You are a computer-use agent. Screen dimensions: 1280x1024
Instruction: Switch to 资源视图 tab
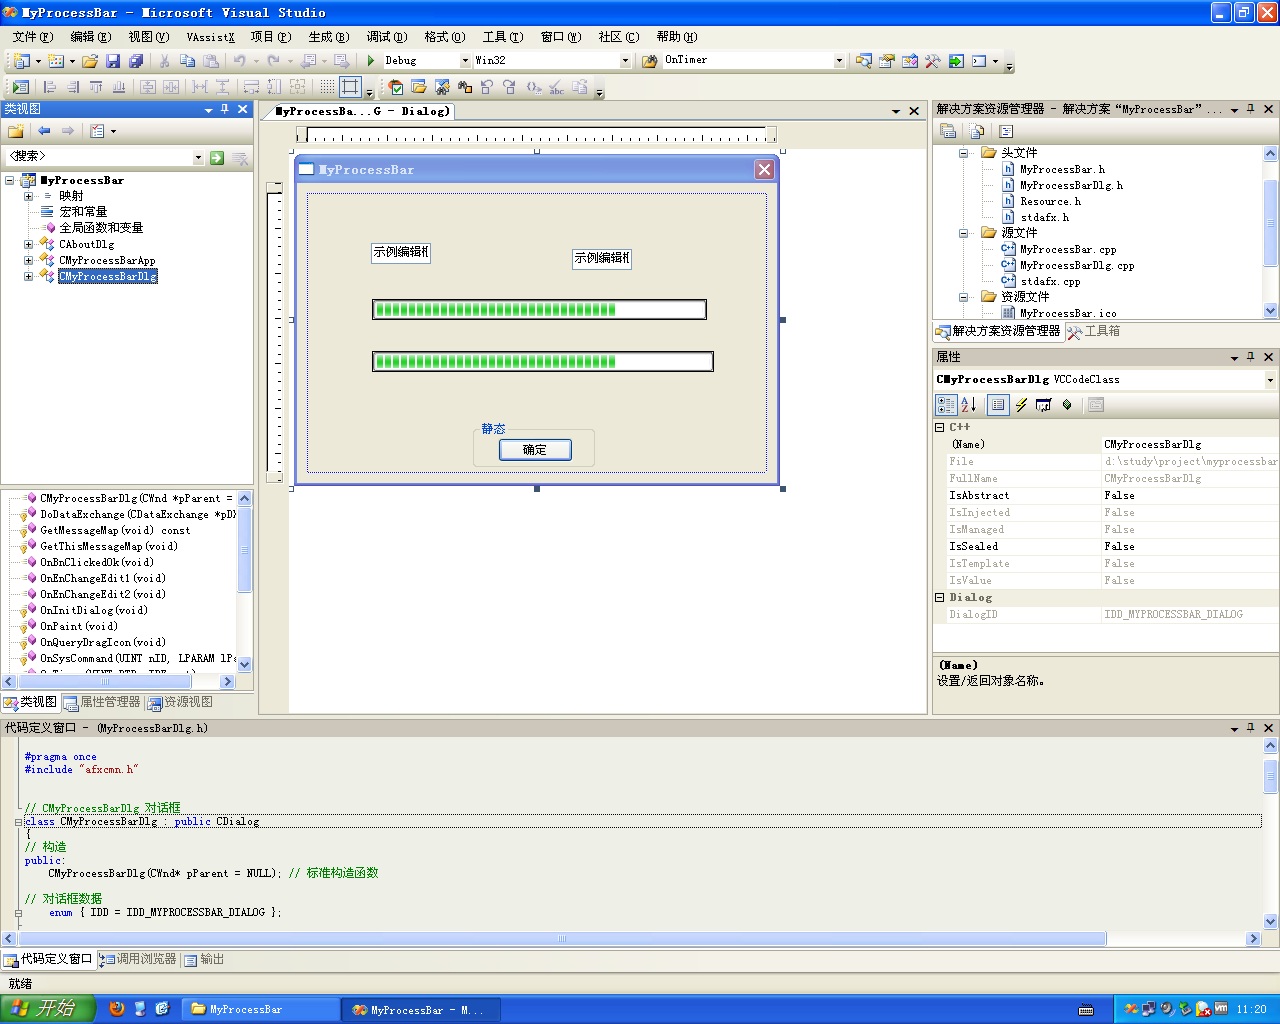[x=180, y=702]
